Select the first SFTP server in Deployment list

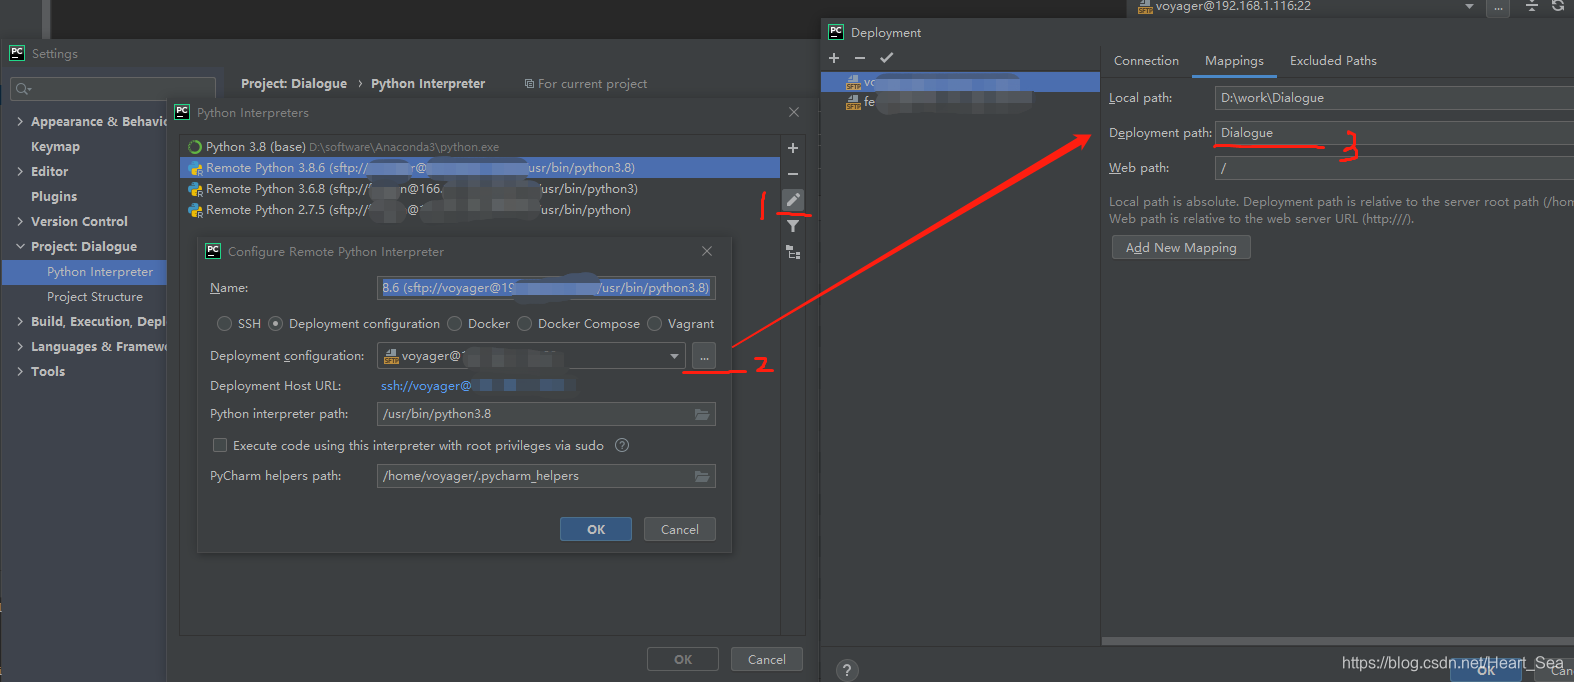coord(960,82)
